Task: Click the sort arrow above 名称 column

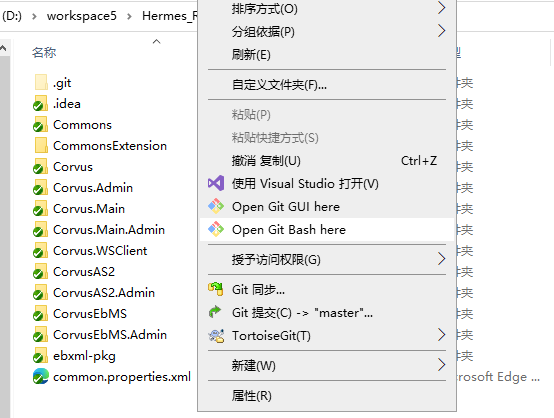Action: coord(157,42)
